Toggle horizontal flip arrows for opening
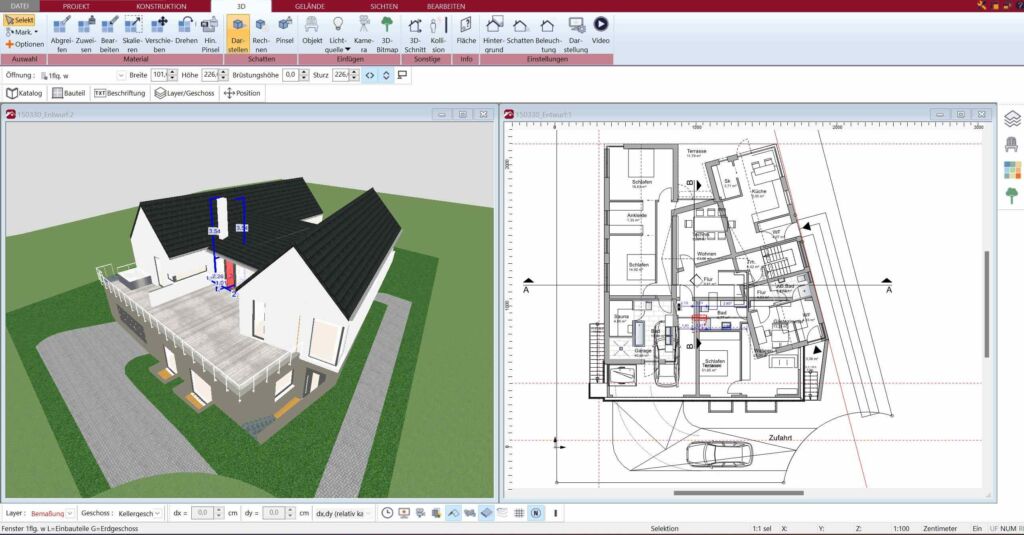Image resolution: width=1024 pixels, height=535 pixels. pyautogui.click(x=370, y=75)
